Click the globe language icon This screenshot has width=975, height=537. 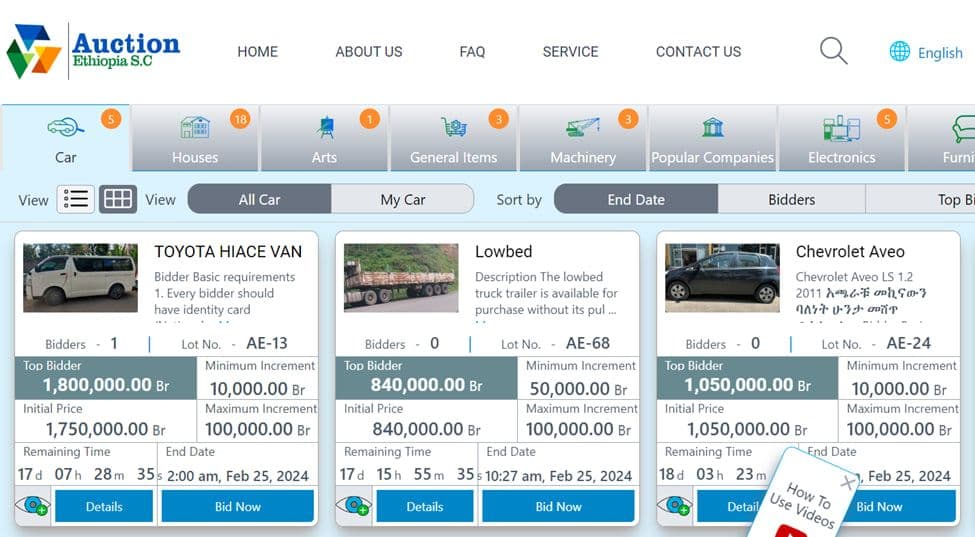click(x=899, y=52)
